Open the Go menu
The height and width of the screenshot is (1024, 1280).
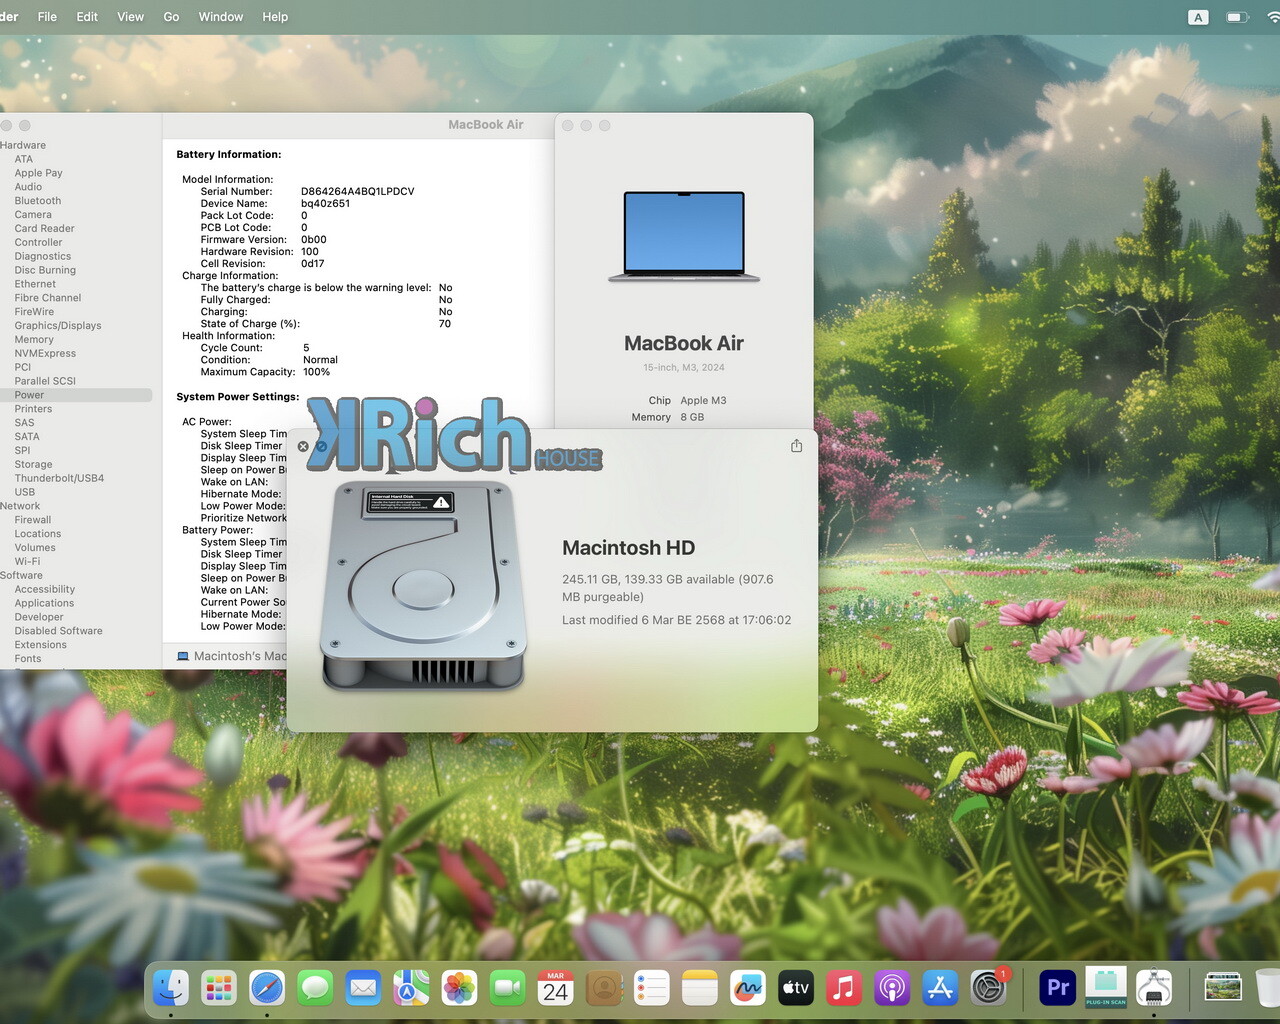(x=171, y=17)
